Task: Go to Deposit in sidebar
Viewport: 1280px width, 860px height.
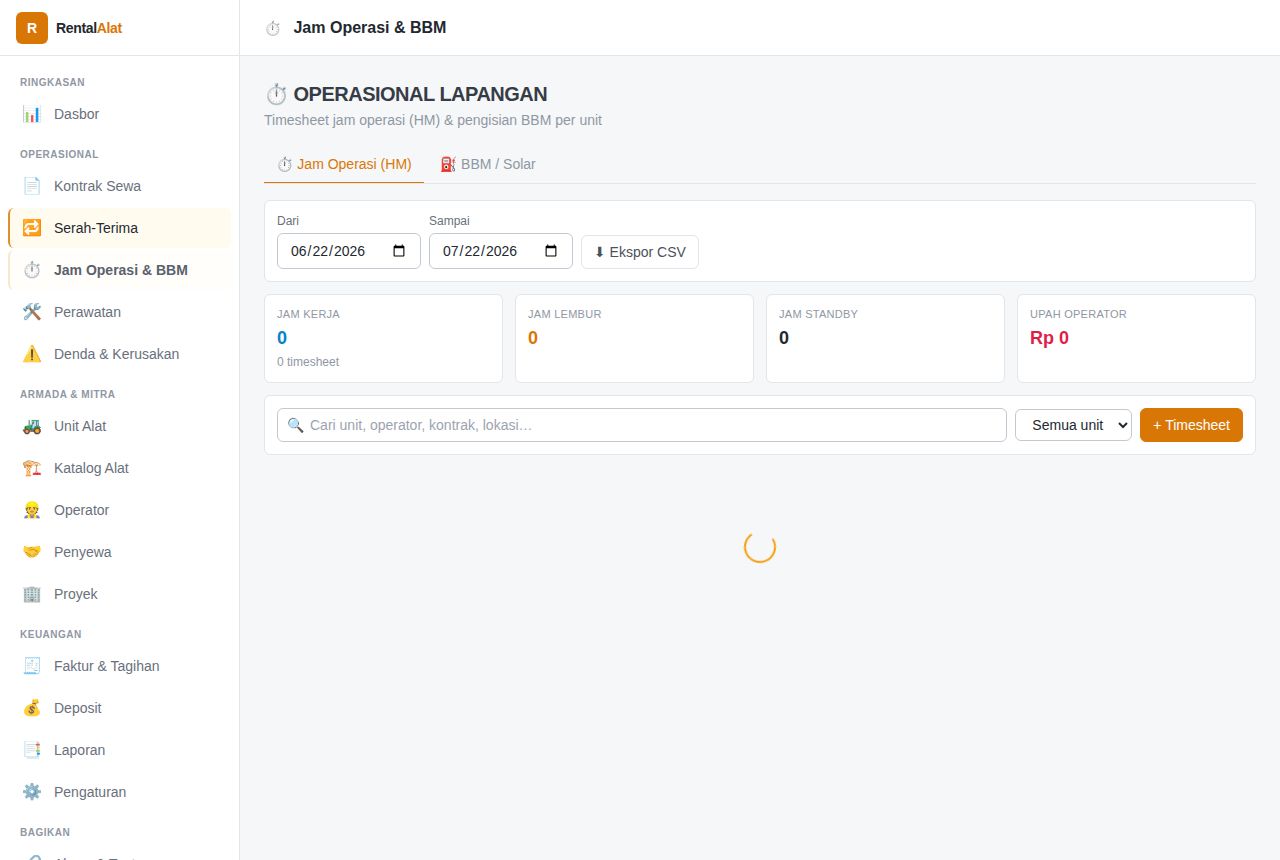Action: (120, 708)
